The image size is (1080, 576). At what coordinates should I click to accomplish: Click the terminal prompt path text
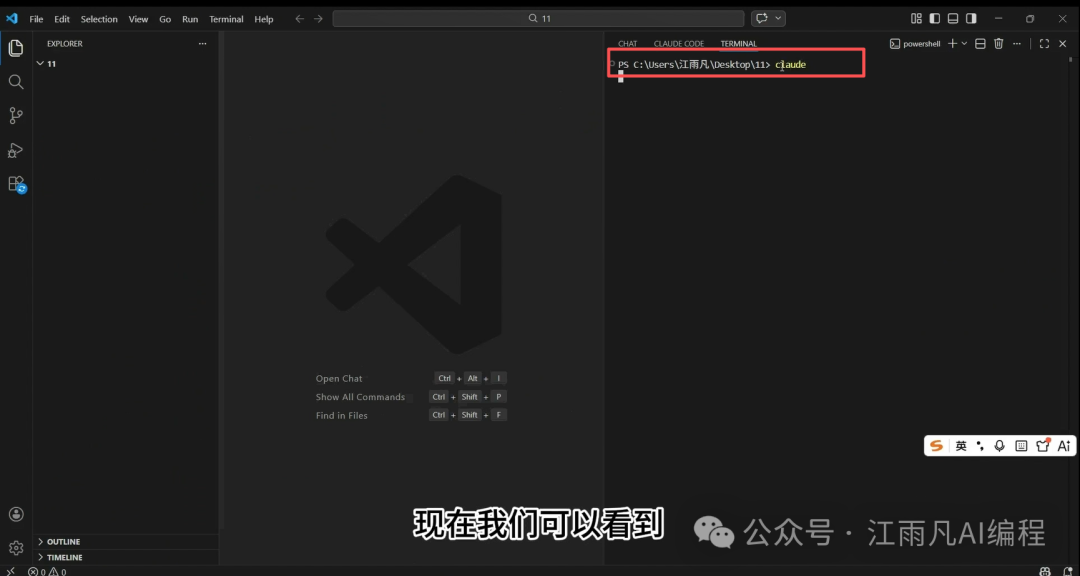tap(694, 65)
